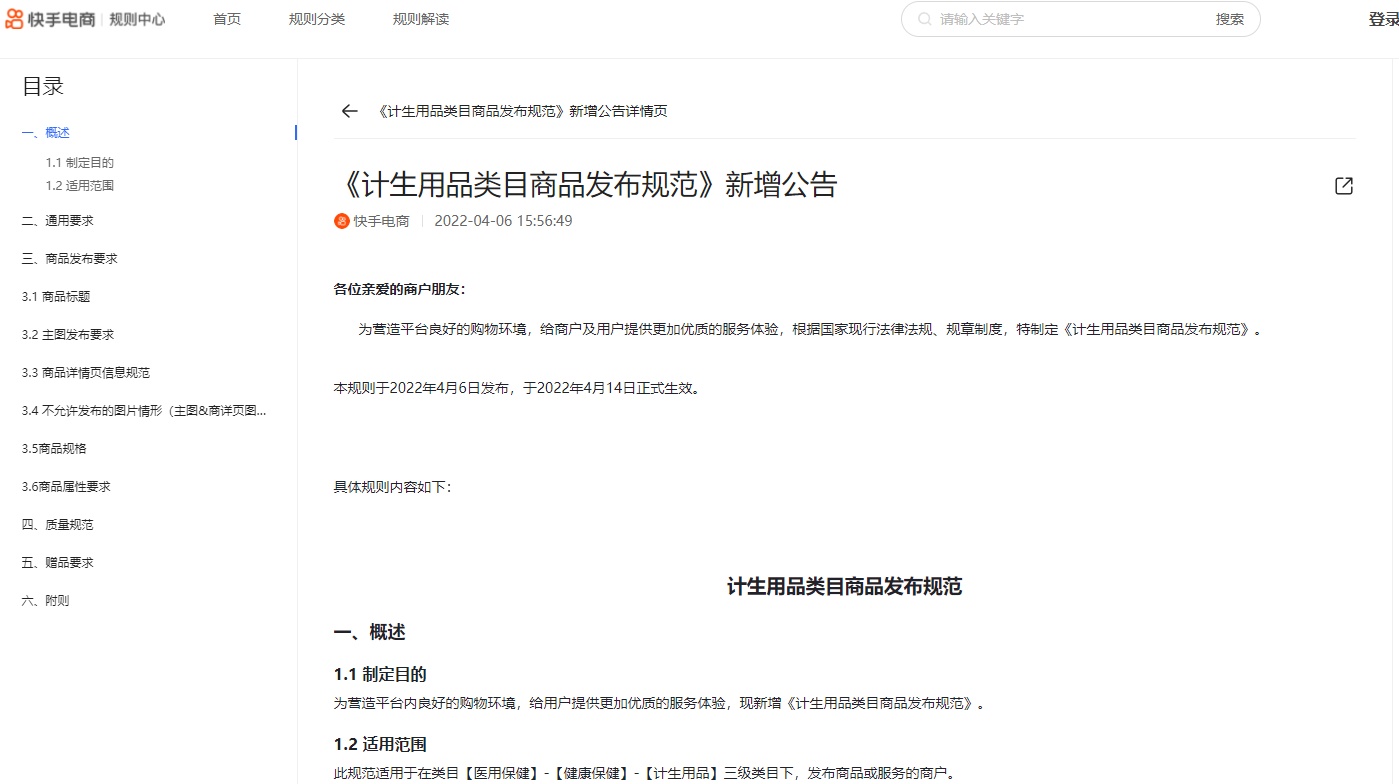
Task: Click the greeting 各位亲爱的商户朋友
Action: [399, 289]
